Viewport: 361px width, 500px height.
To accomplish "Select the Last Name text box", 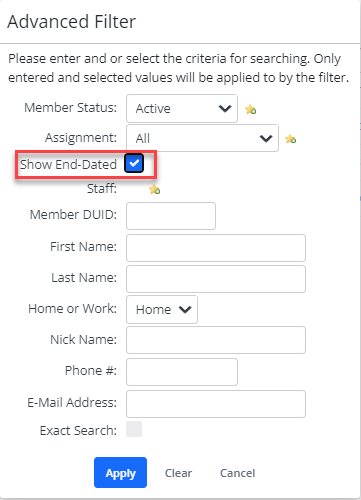I will [x=216, y=279].
